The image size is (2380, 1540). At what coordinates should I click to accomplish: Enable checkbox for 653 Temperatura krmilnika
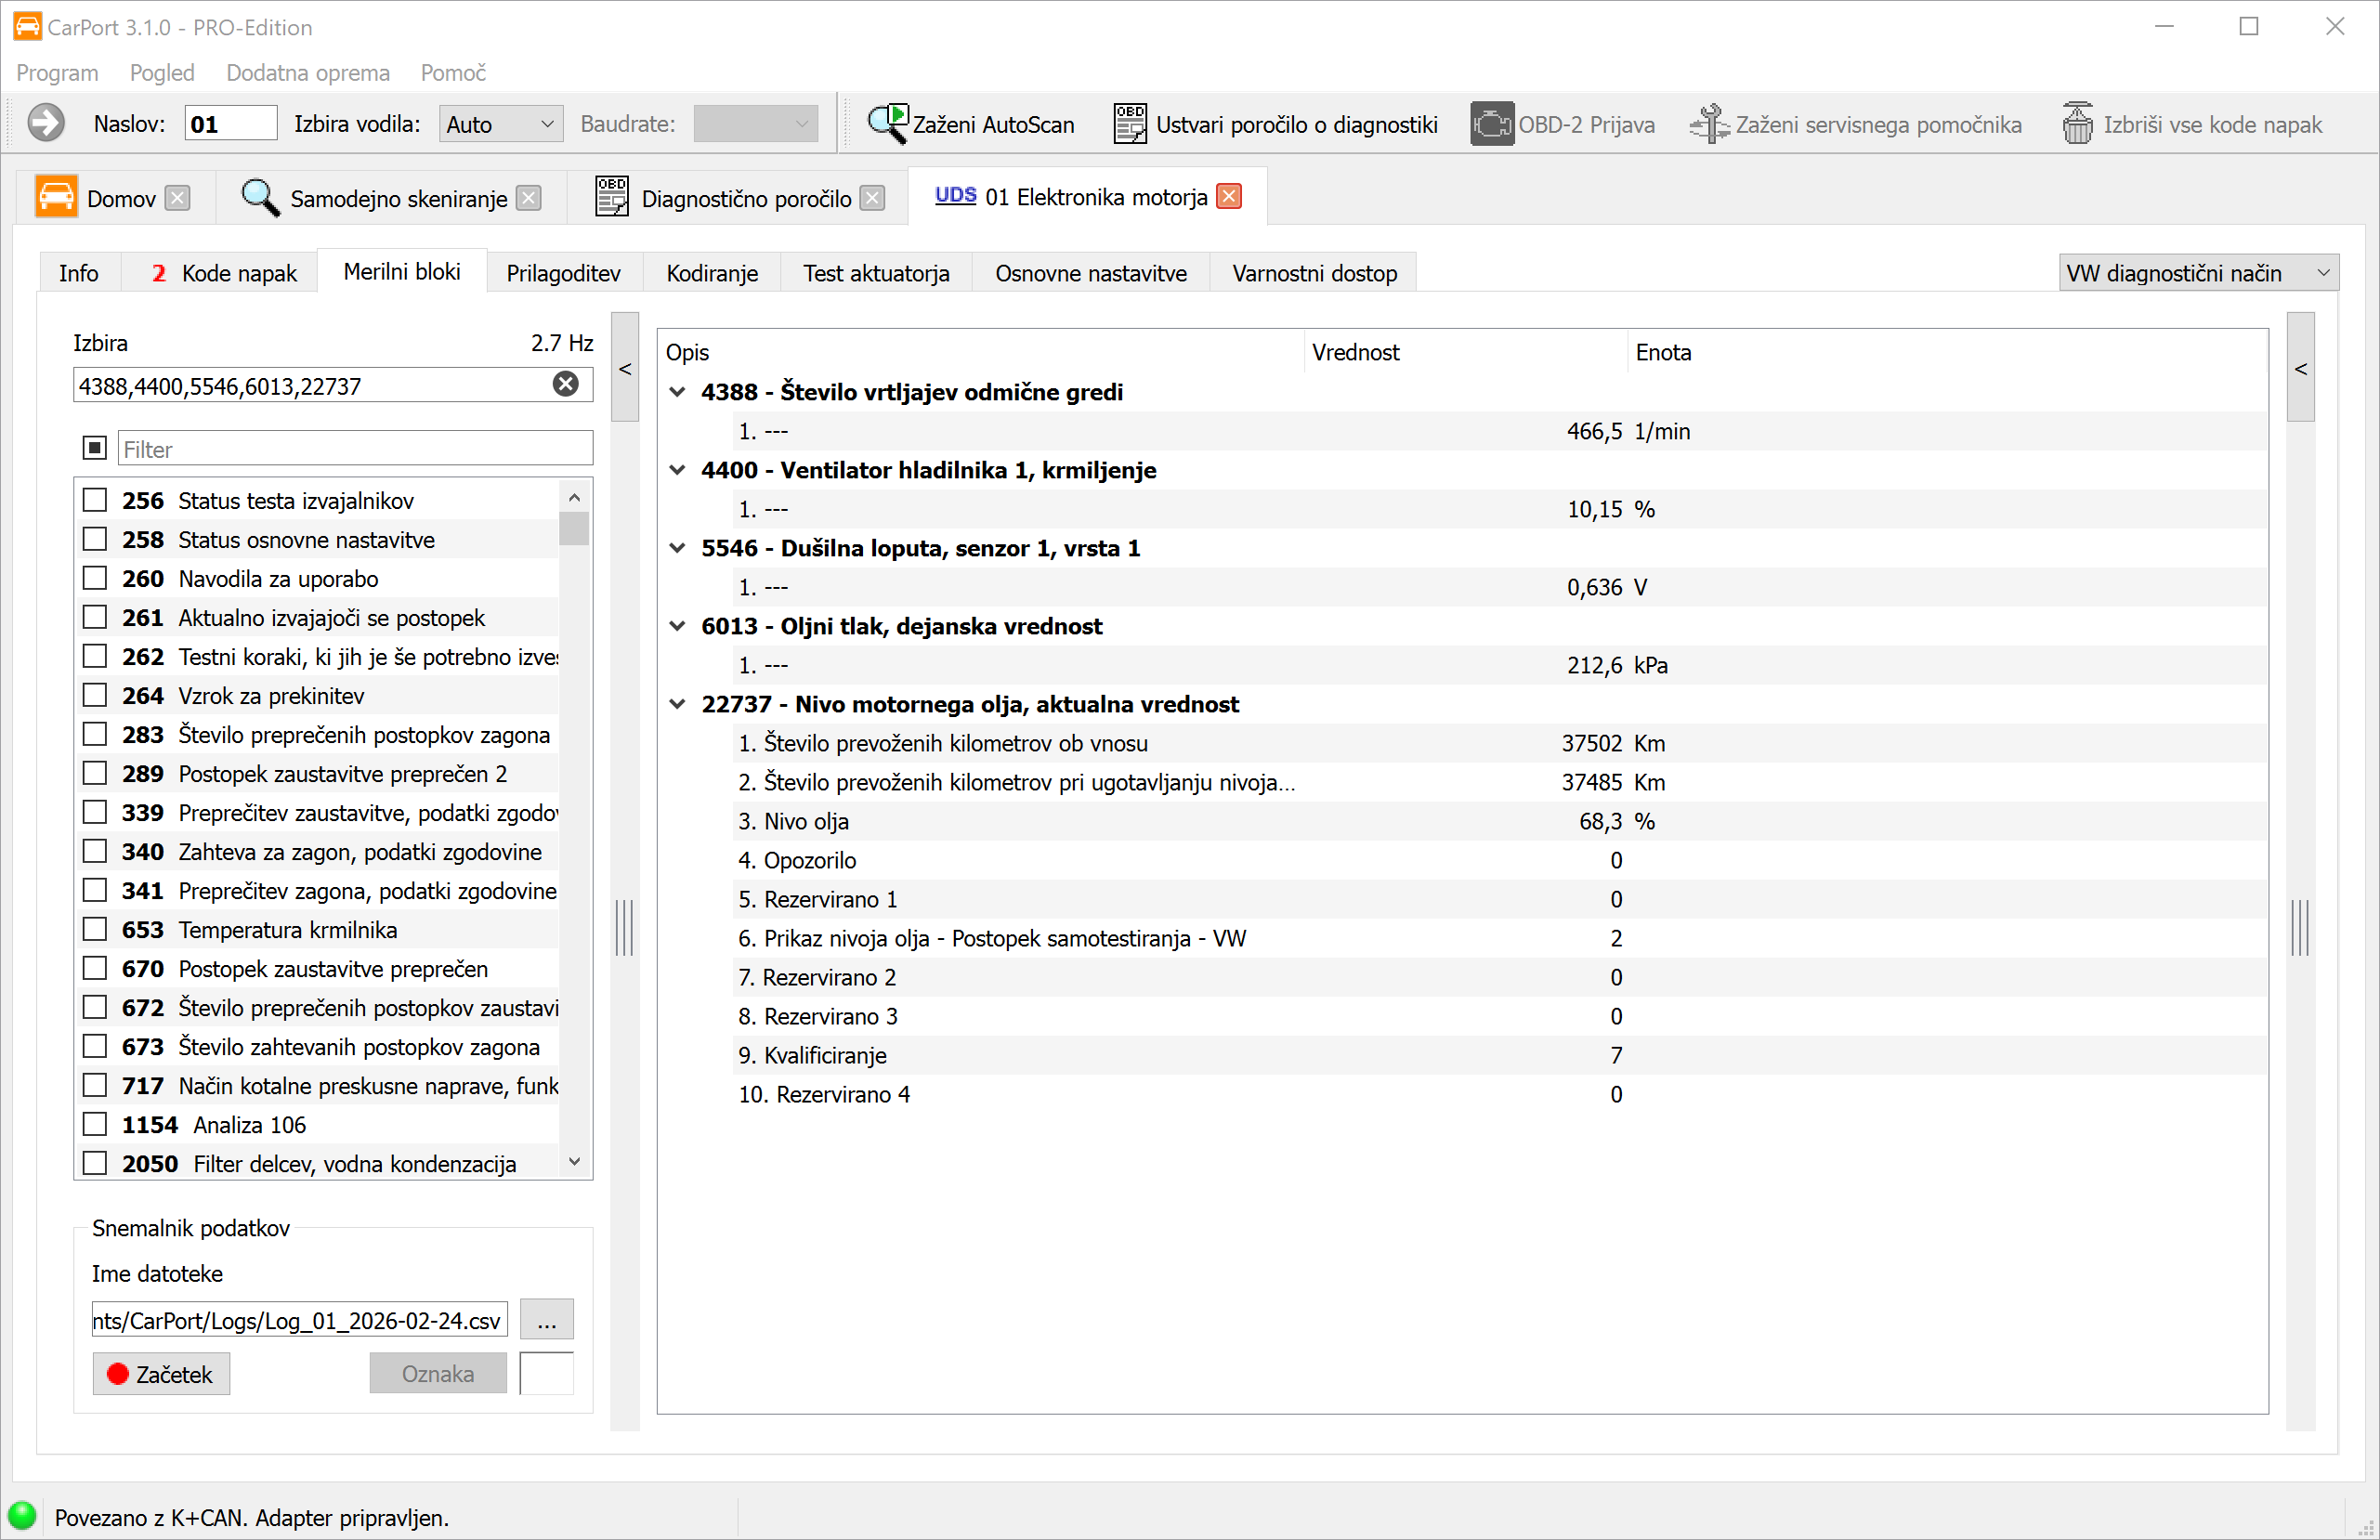click(95, 929)
